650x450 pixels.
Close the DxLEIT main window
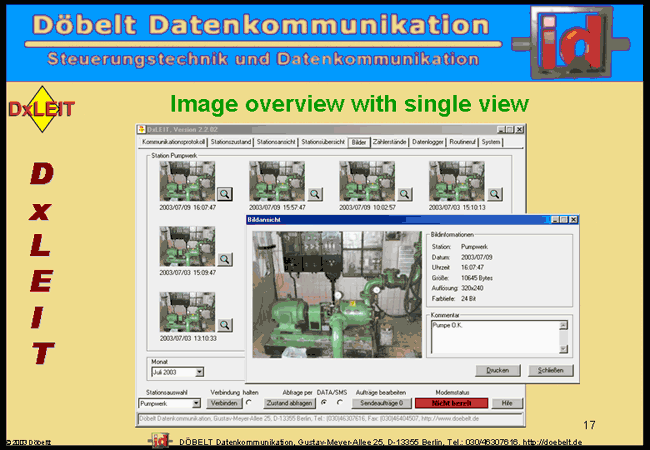point(519,129)
